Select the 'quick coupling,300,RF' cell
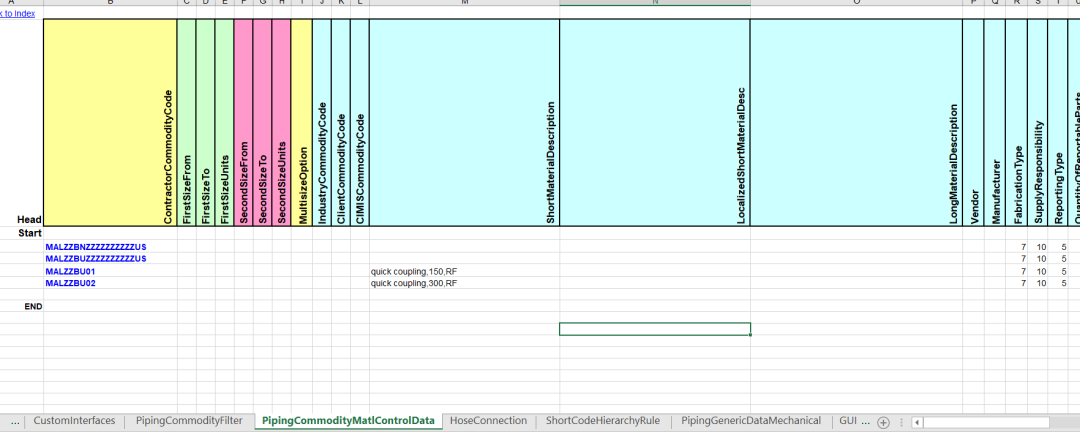1080x432 pixels. [464, 282]
